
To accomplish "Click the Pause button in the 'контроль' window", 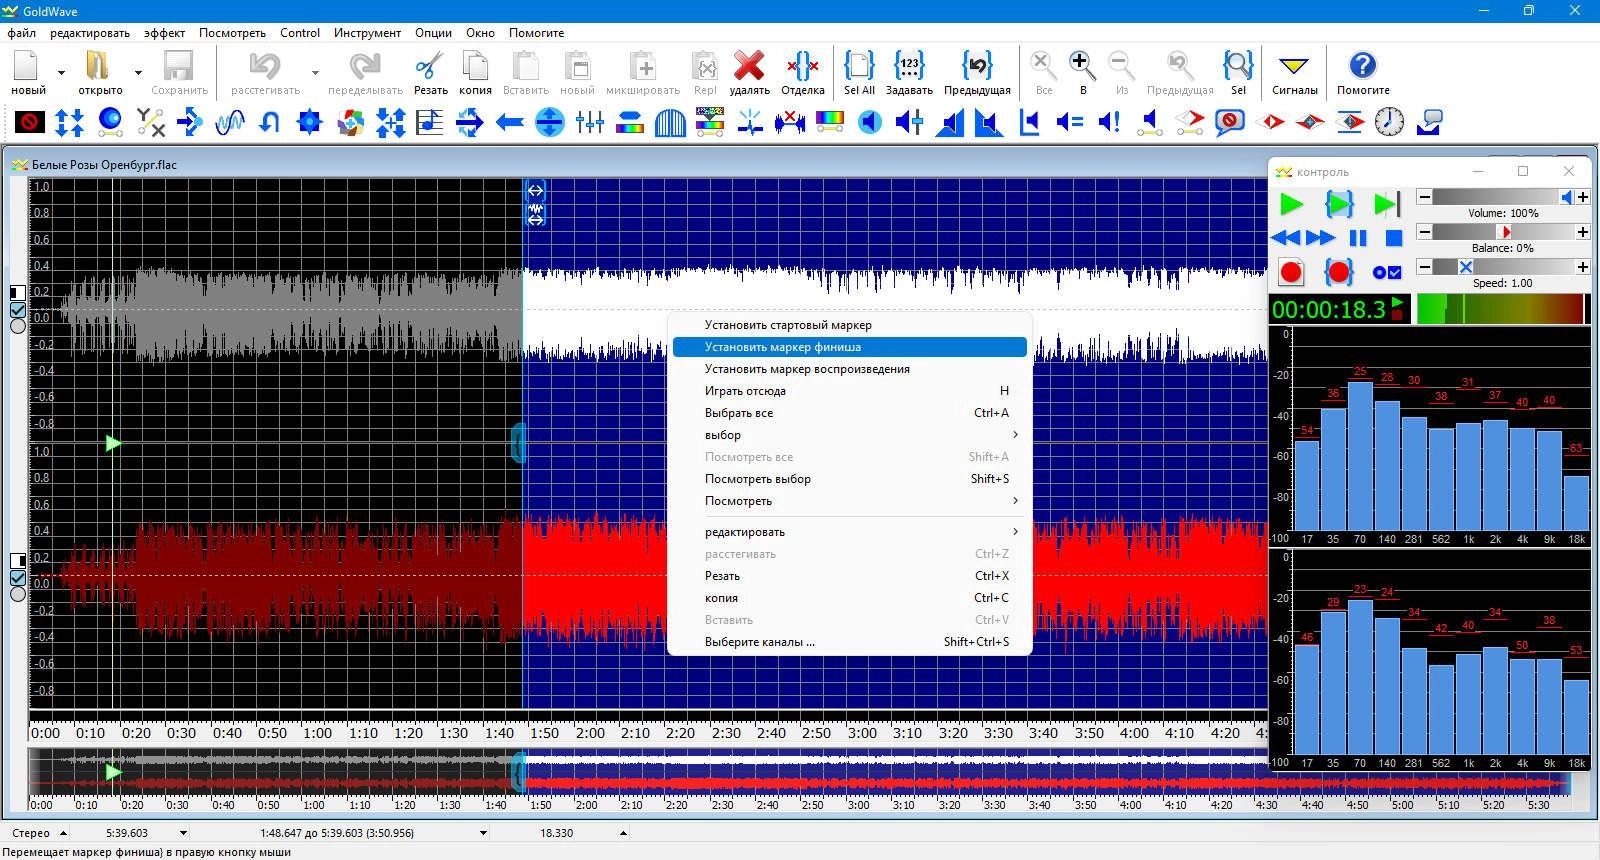I will [1358, 238].
